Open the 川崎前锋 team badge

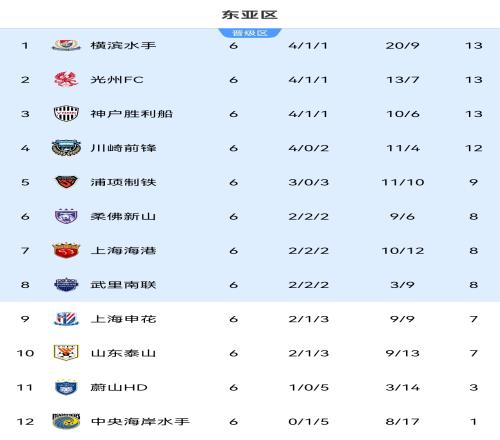tap(66, 148)
